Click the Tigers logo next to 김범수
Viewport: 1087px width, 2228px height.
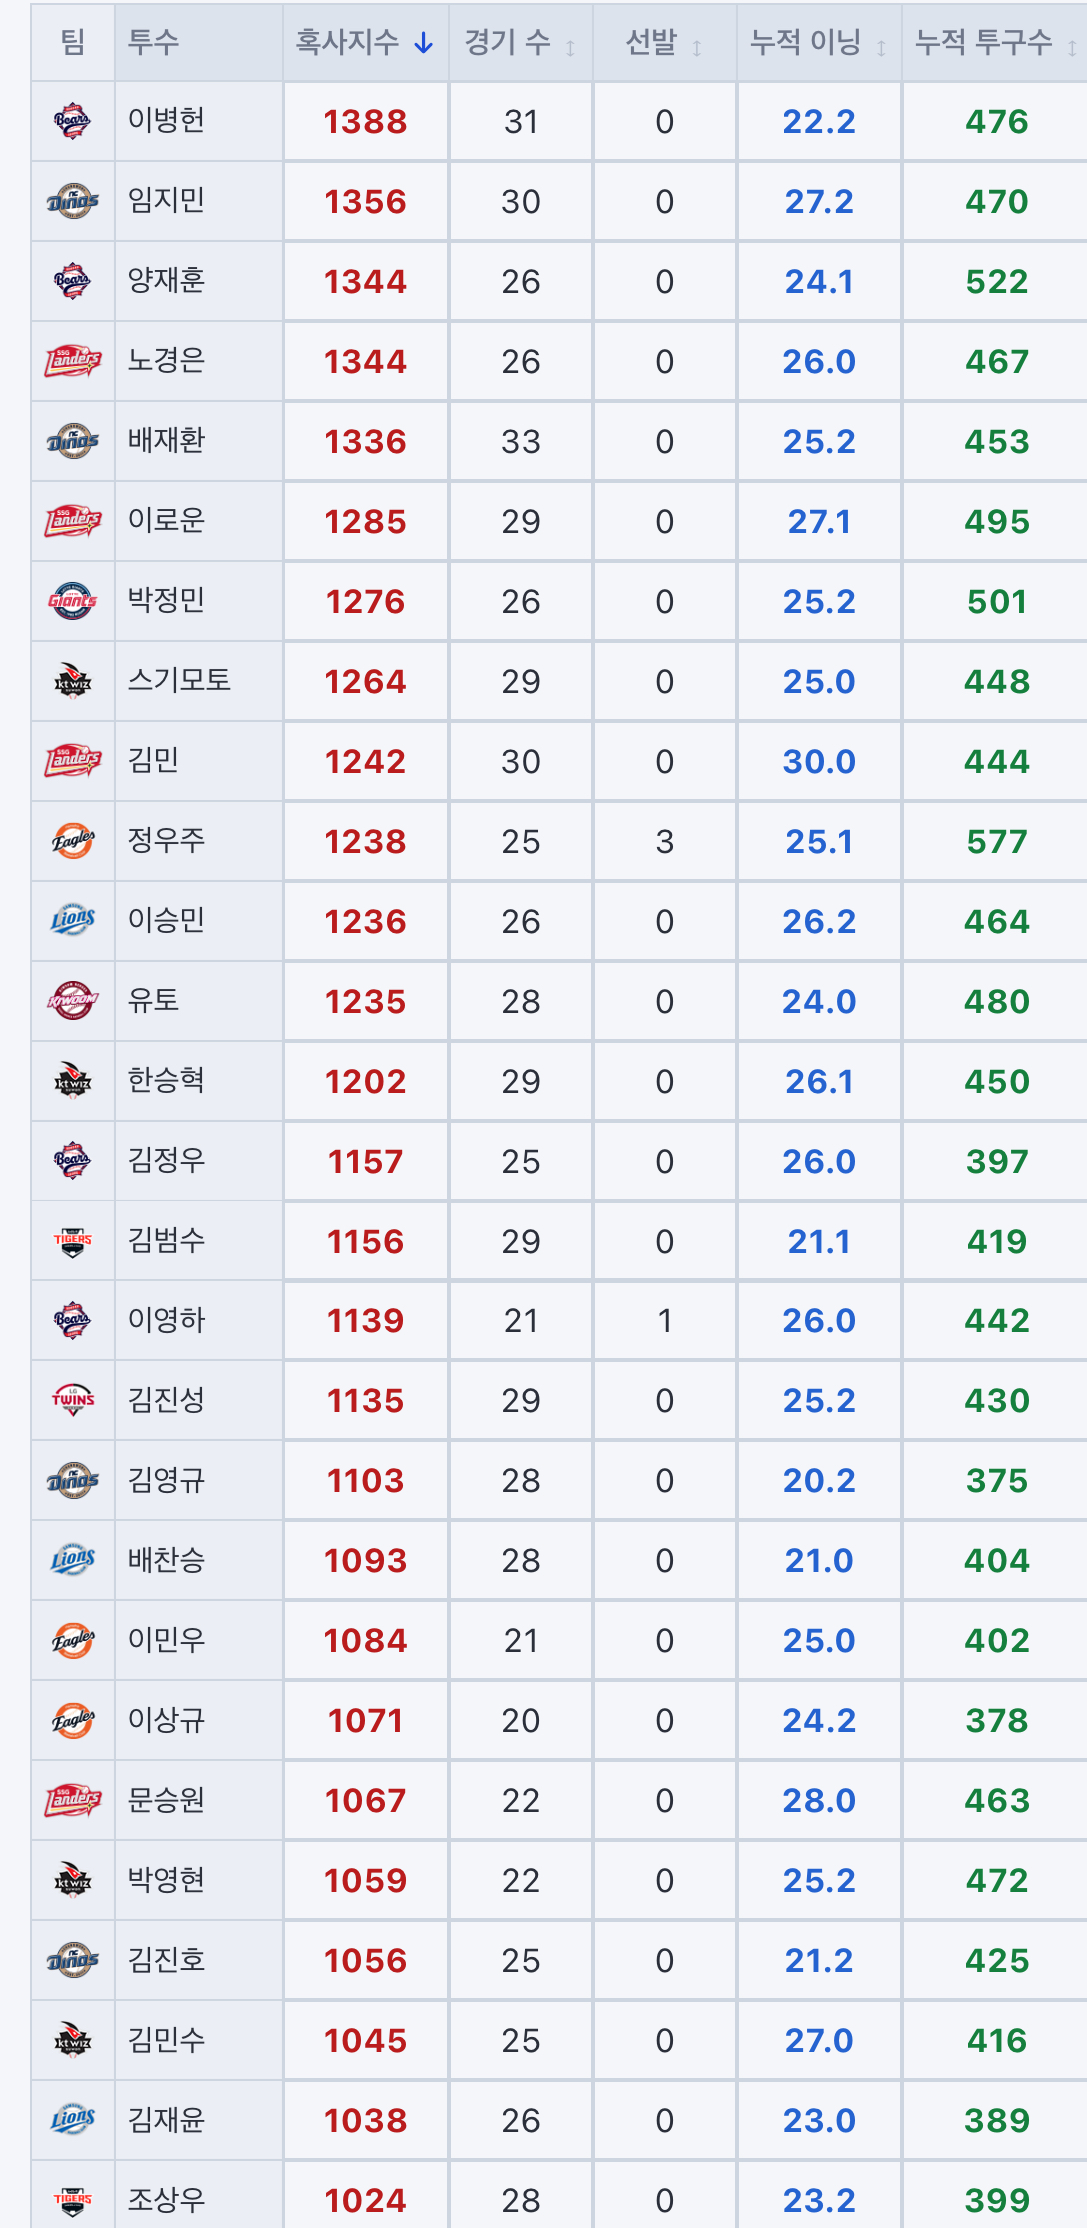(x=72, y=1241)
